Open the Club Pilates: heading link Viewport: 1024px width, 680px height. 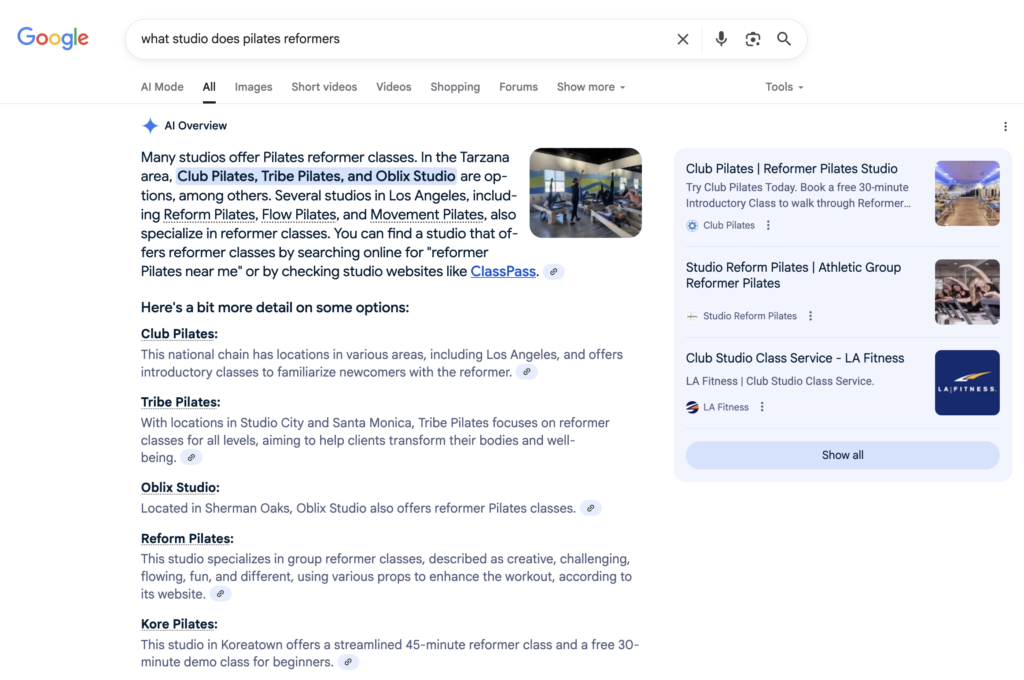[179, 334]
